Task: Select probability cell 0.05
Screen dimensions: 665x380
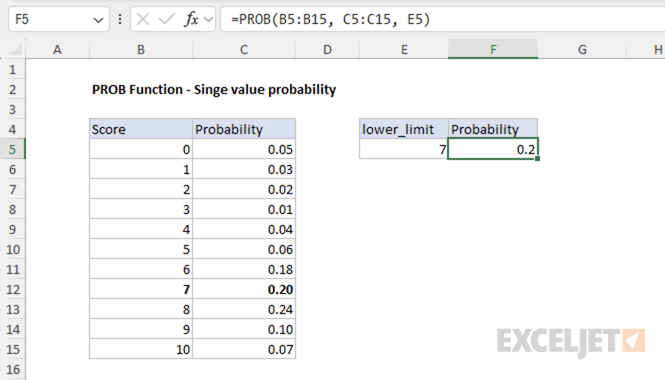Action: coord(244,149)
